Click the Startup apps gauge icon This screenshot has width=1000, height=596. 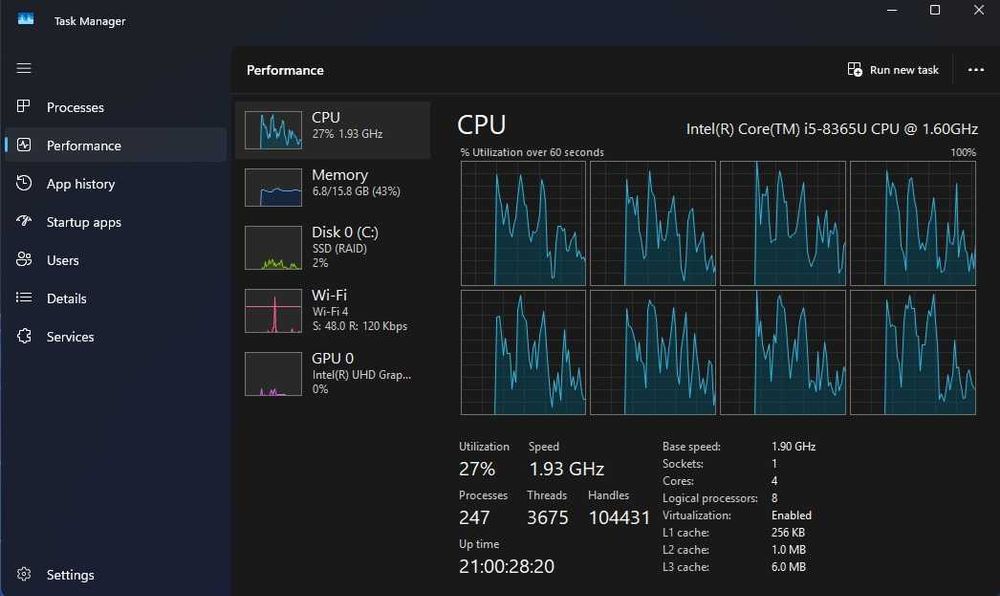tap(24, 222)
